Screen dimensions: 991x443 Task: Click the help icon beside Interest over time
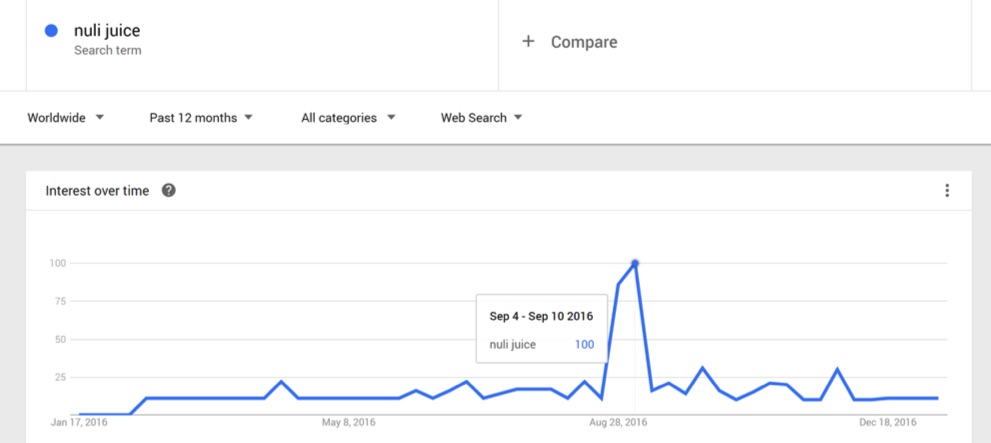coord(168,190)
